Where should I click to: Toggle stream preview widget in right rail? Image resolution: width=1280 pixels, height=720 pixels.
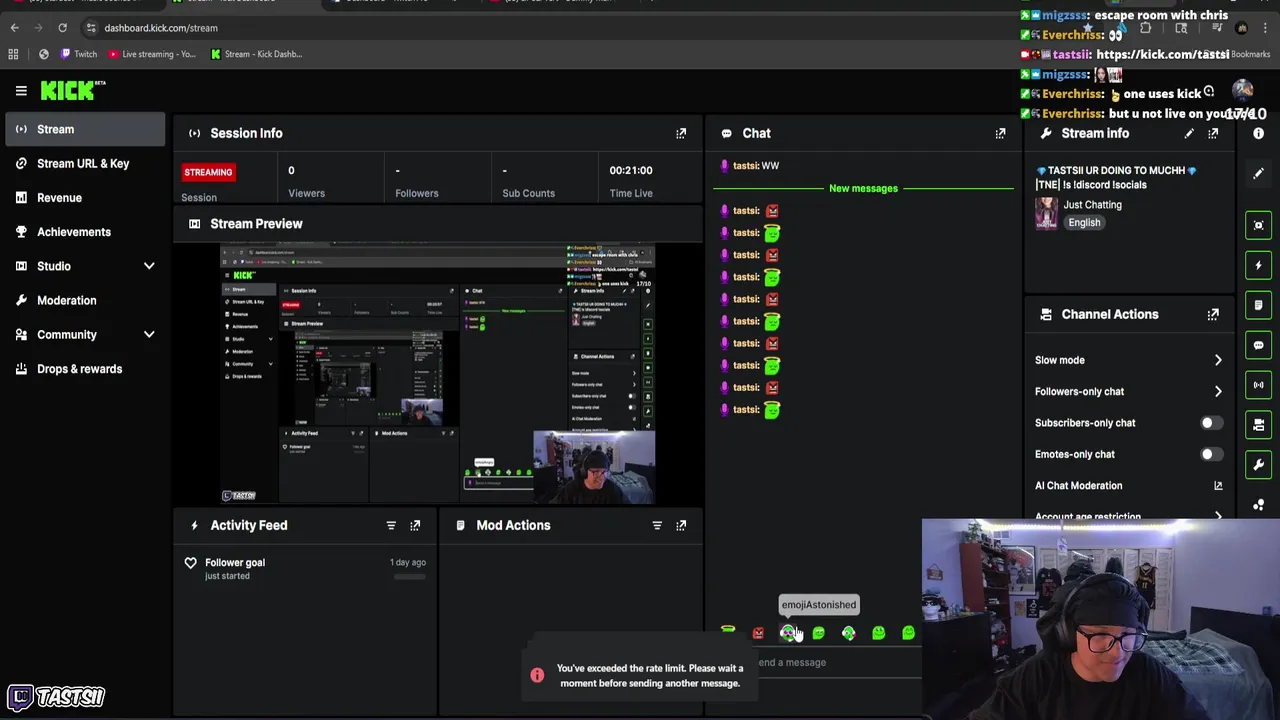[x=1259, y=225]
